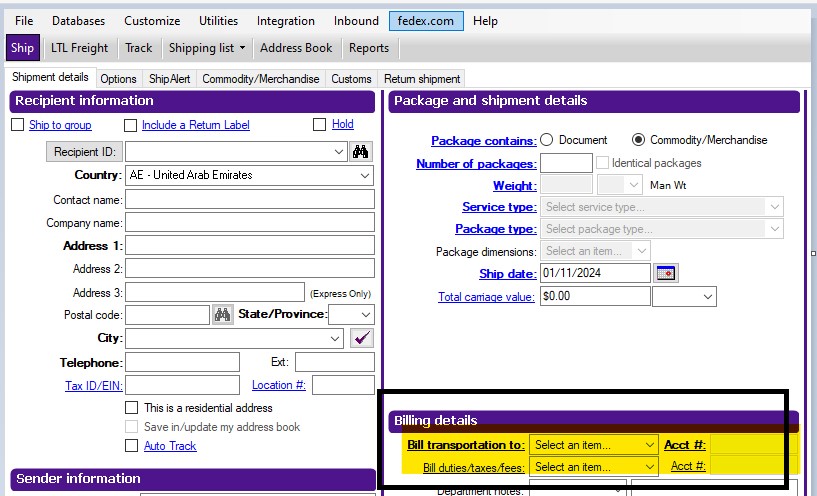Click binoculars icon next to Recipient ID
Image resolution: width=817 pixels, height=496 pixels.
click(362, 152)
